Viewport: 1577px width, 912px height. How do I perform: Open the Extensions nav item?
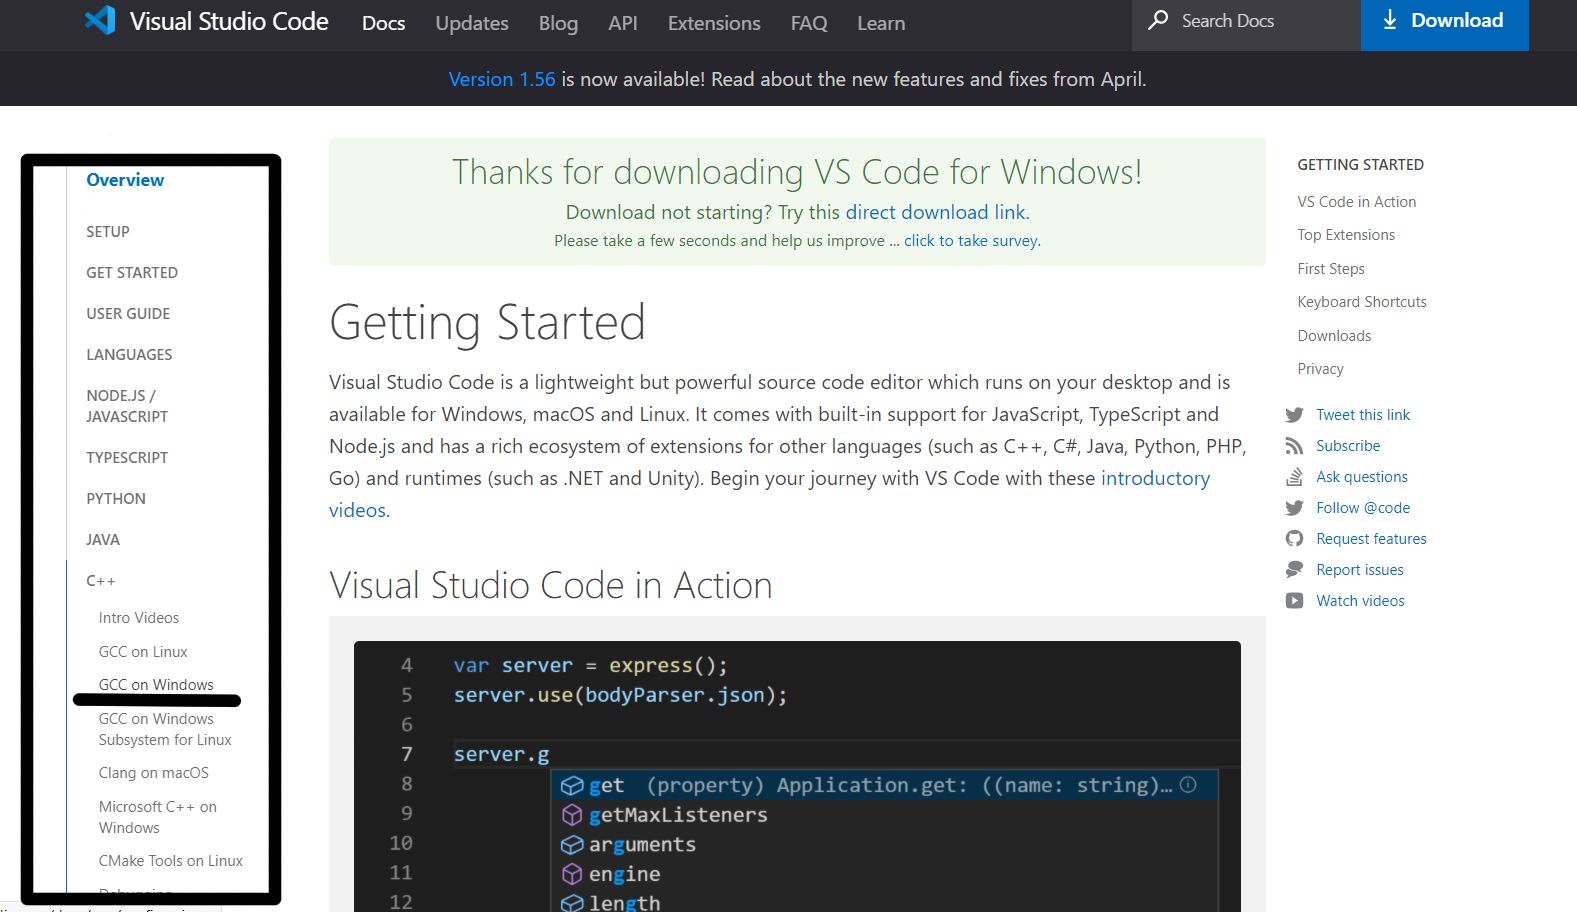(x=714, y=23)
